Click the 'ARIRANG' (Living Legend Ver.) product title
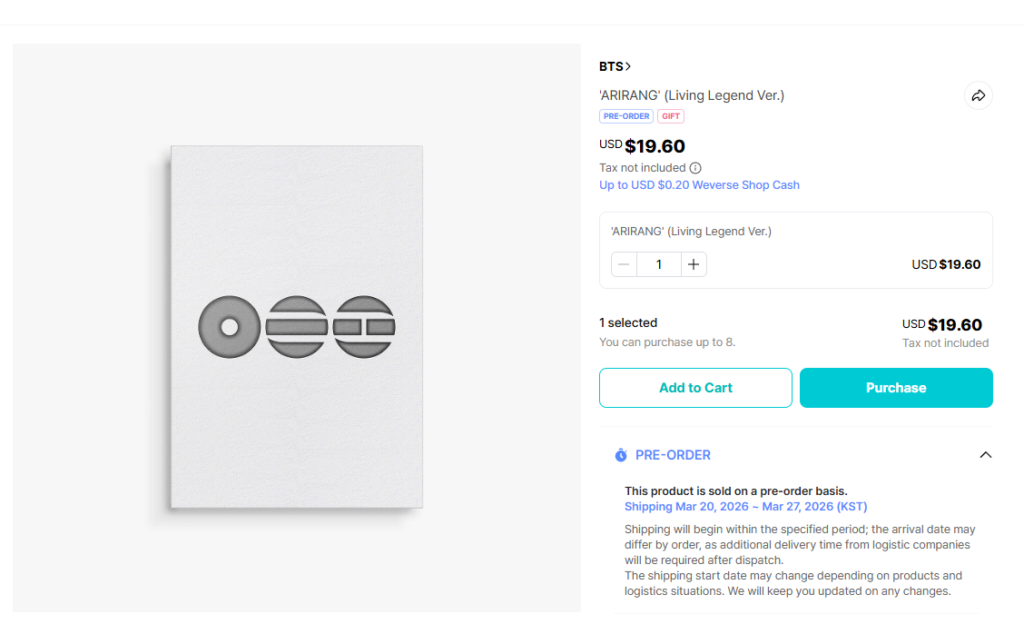 click(x=691, y=96)
